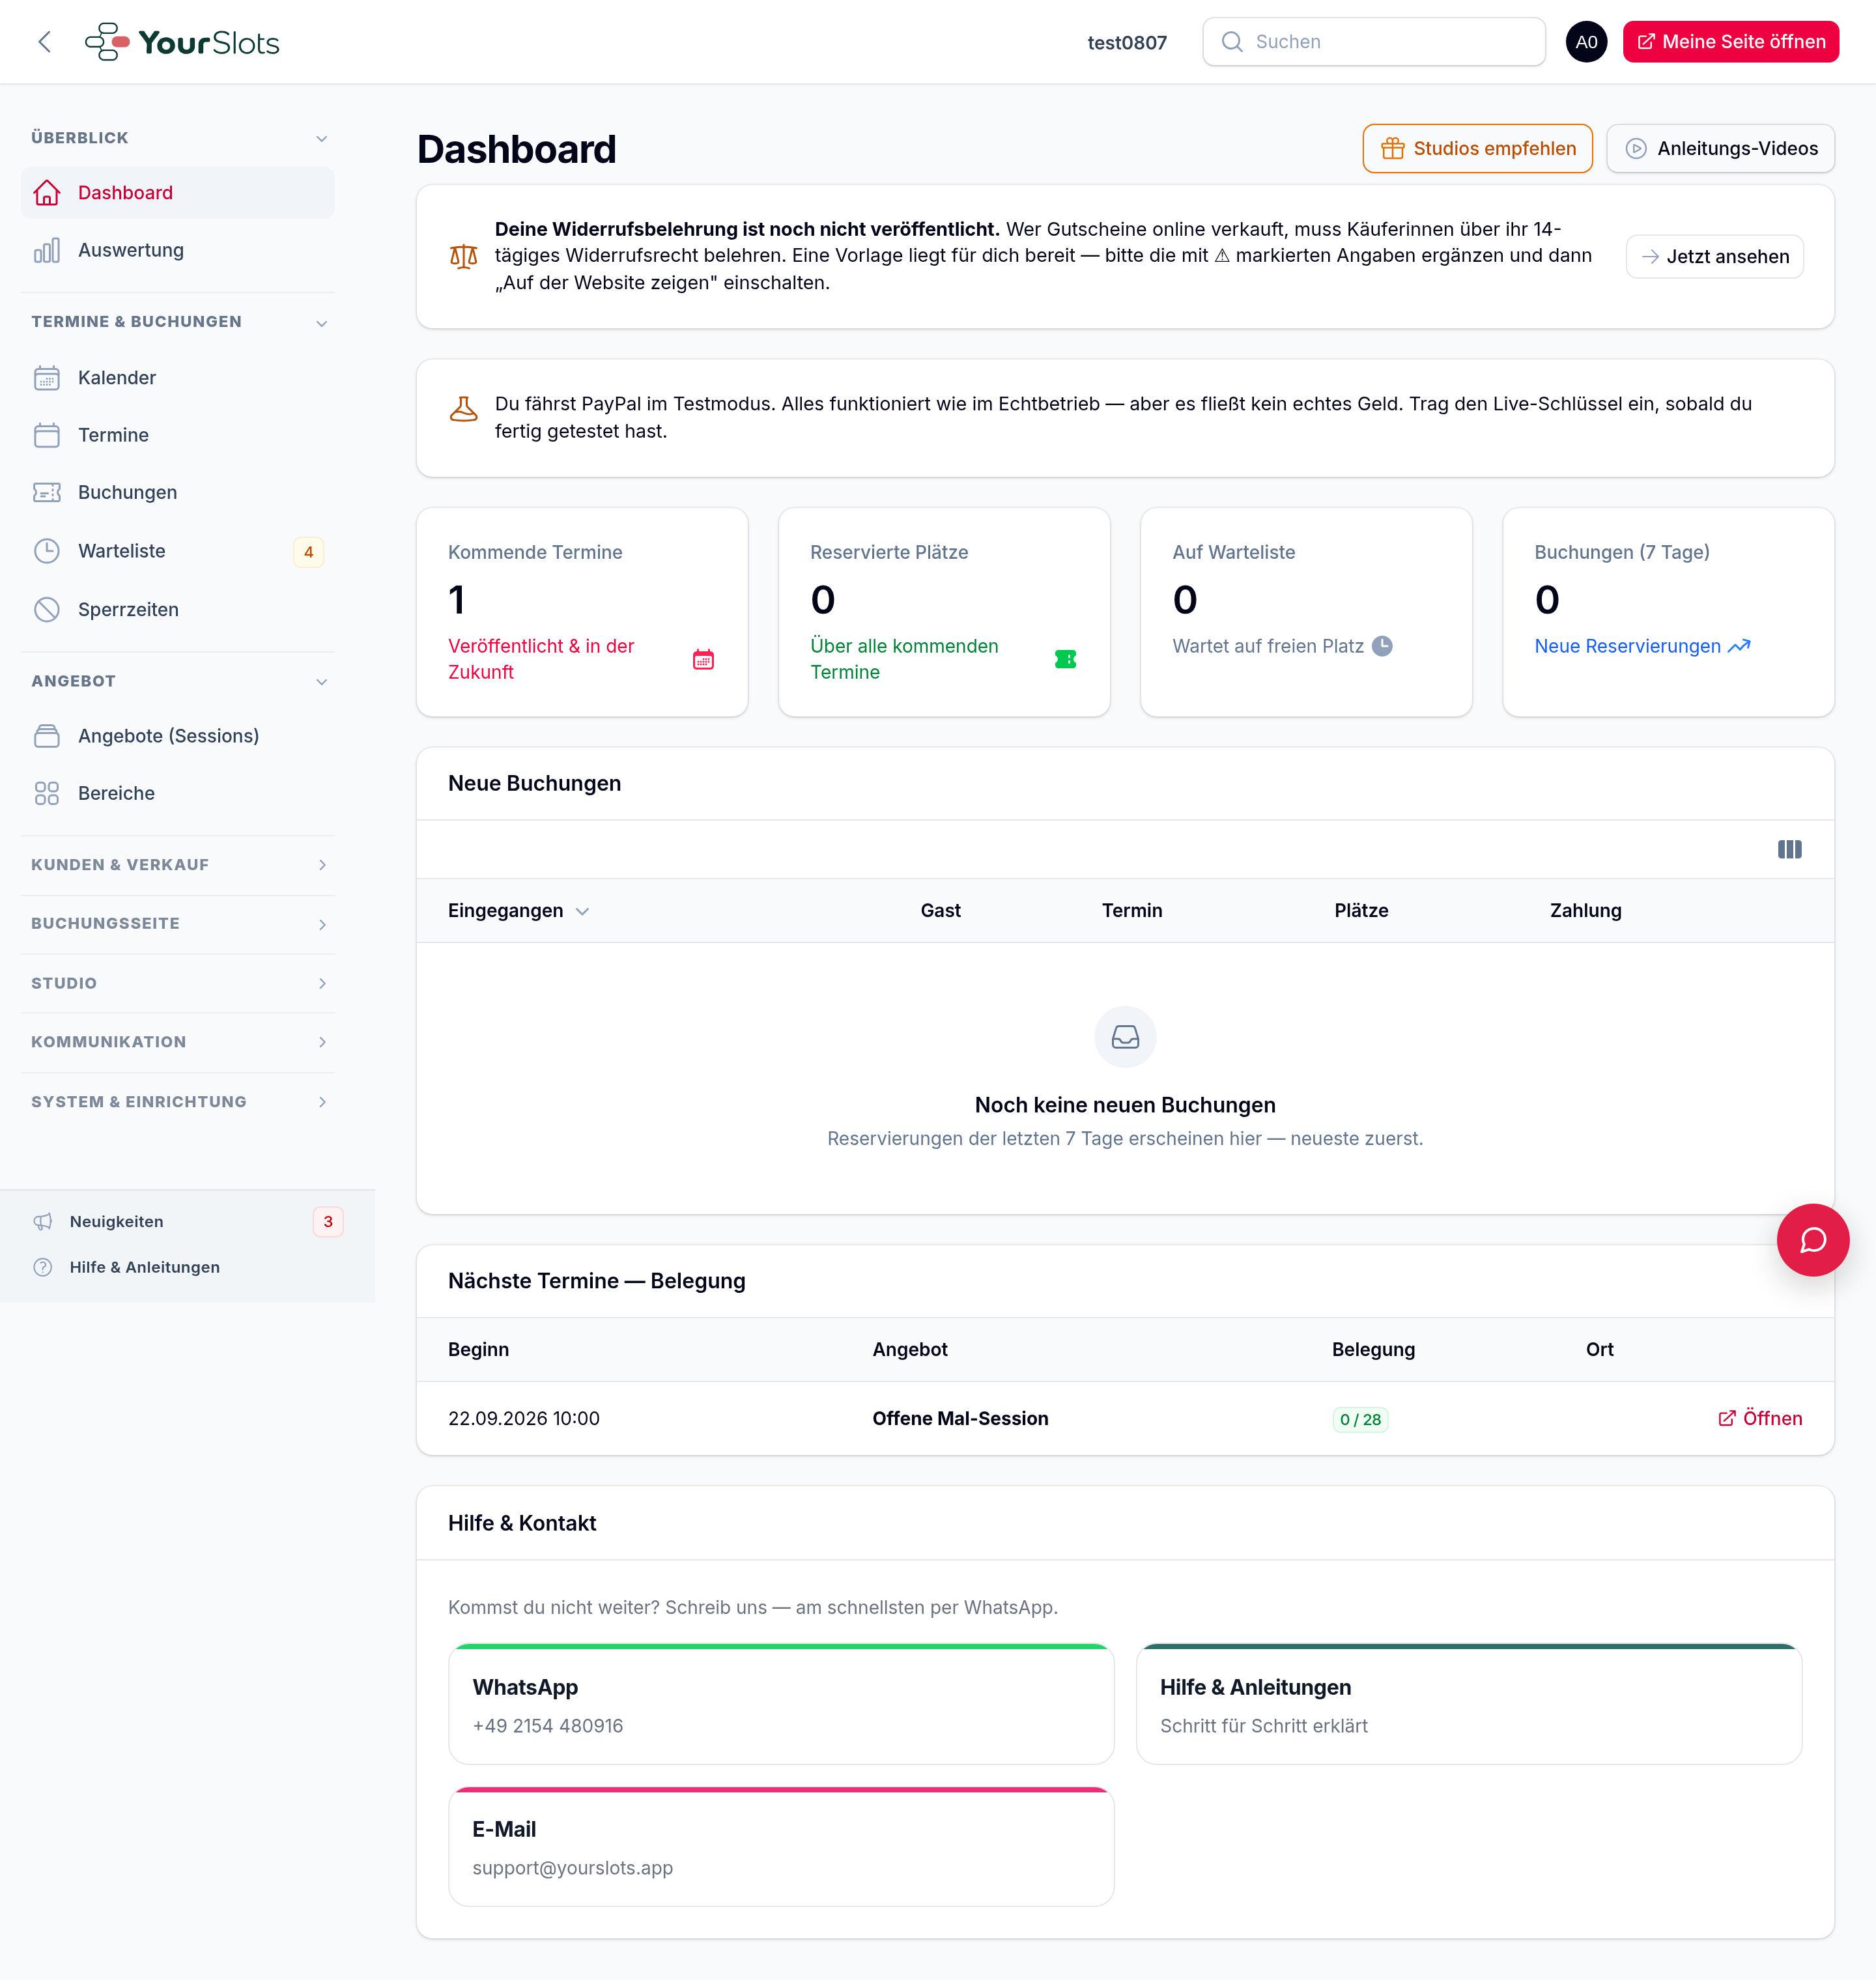Click the search magnifier icon

1232,42
